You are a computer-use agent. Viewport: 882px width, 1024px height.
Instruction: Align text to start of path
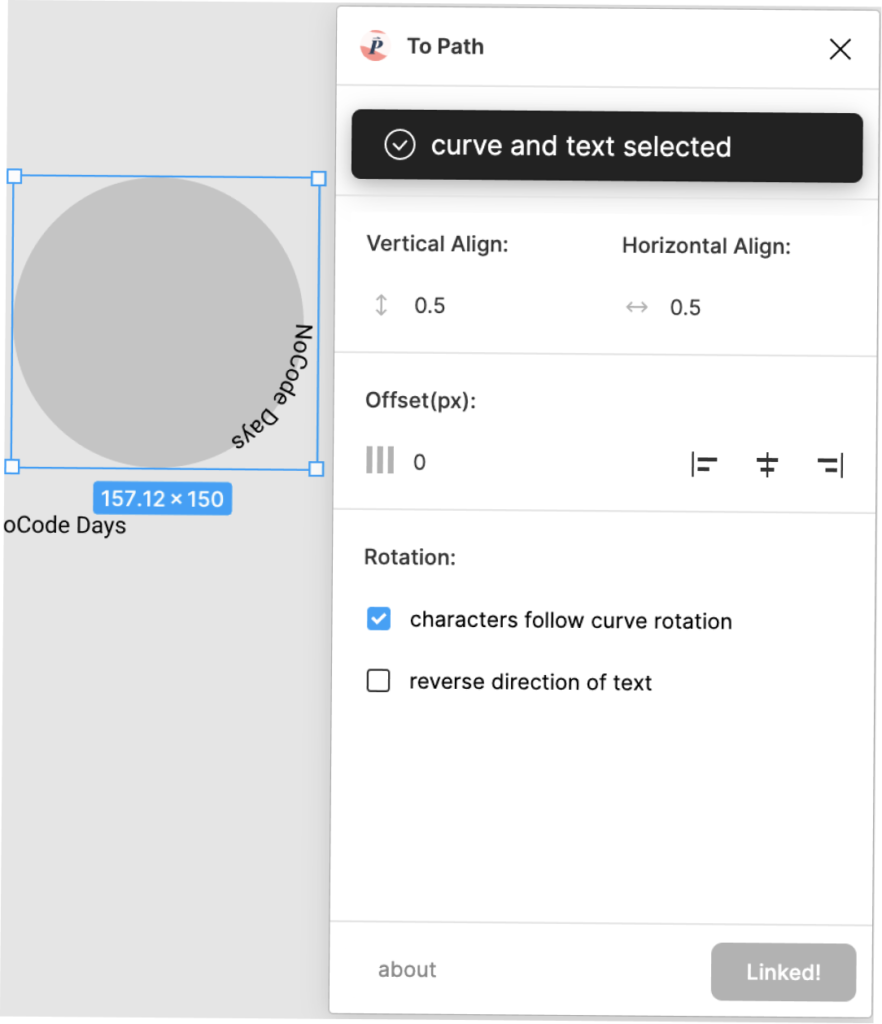(x=704, y=465)
